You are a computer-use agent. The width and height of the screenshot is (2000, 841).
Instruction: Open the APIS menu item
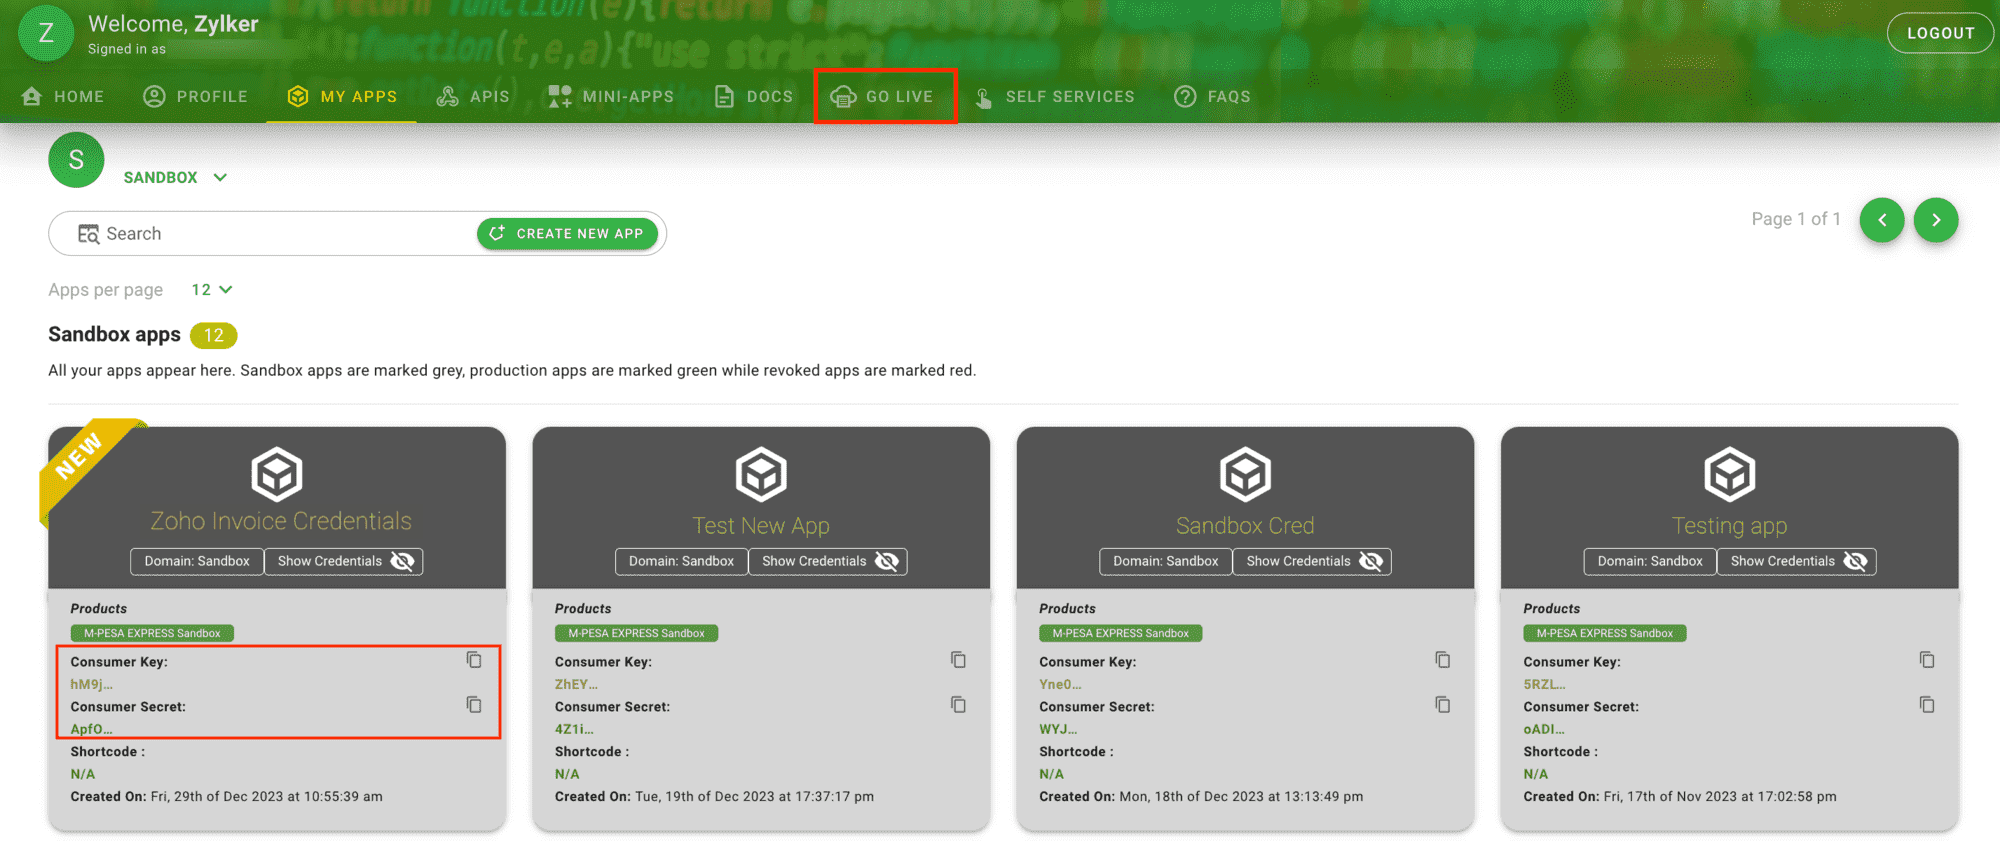coord(473,96)
